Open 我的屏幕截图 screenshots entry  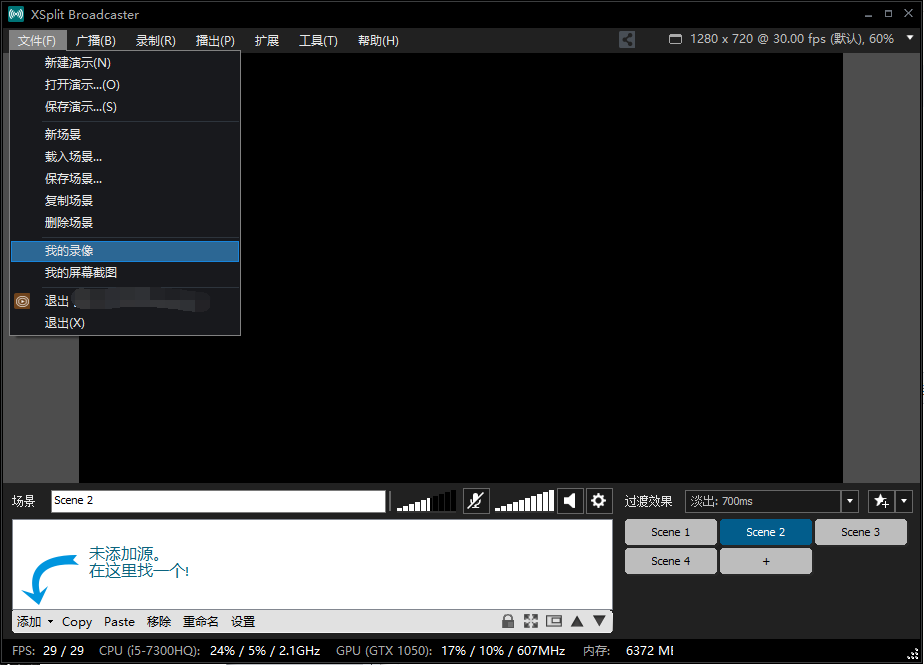(125, 273)
